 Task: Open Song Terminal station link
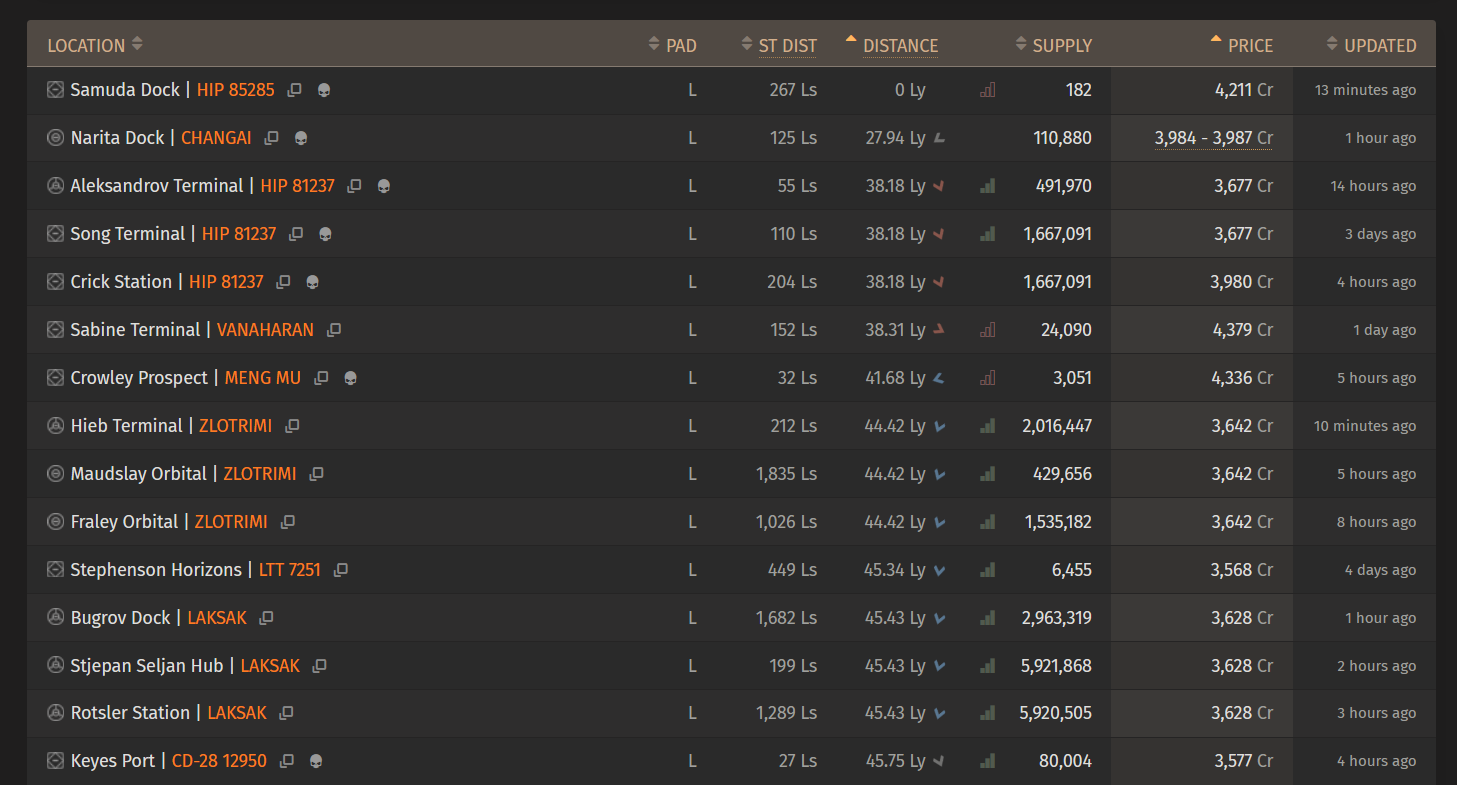coord(128,234)
